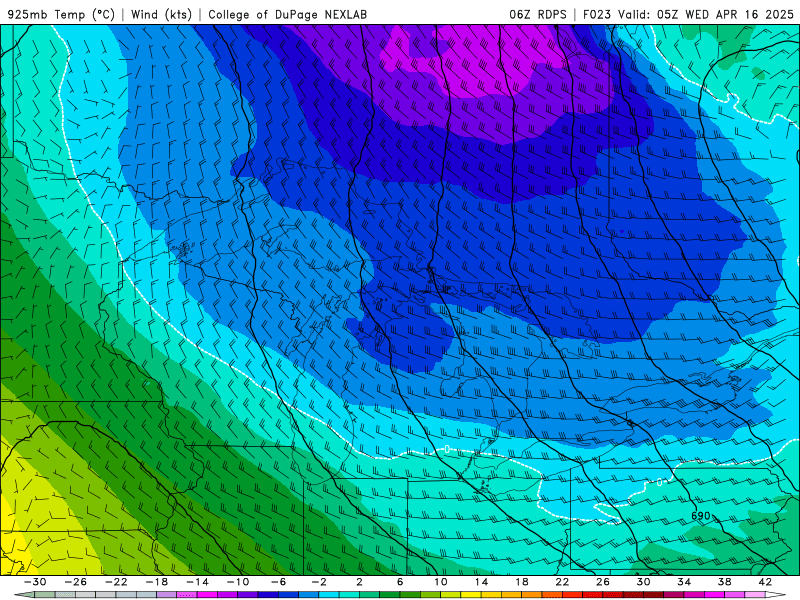Click the "26" colorbar tick label
800x600 pixels.
click(603, 582)
